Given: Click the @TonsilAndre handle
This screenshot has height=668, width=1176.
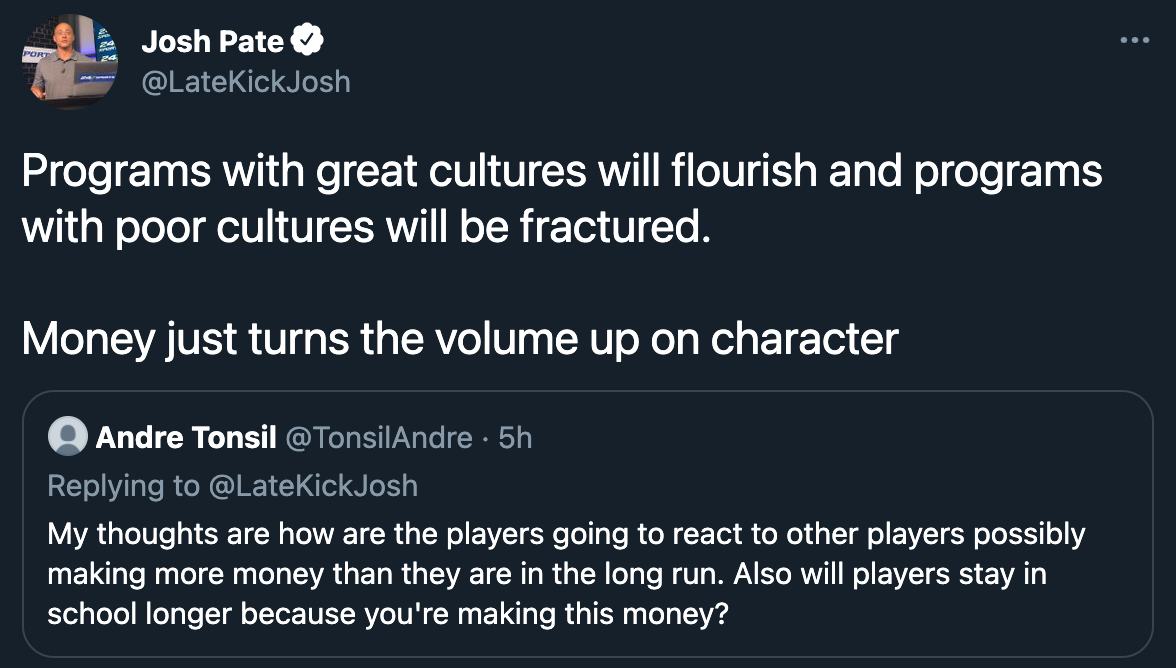Looking at the screenshot, I should pyautogui.click(x=379, y=438).
